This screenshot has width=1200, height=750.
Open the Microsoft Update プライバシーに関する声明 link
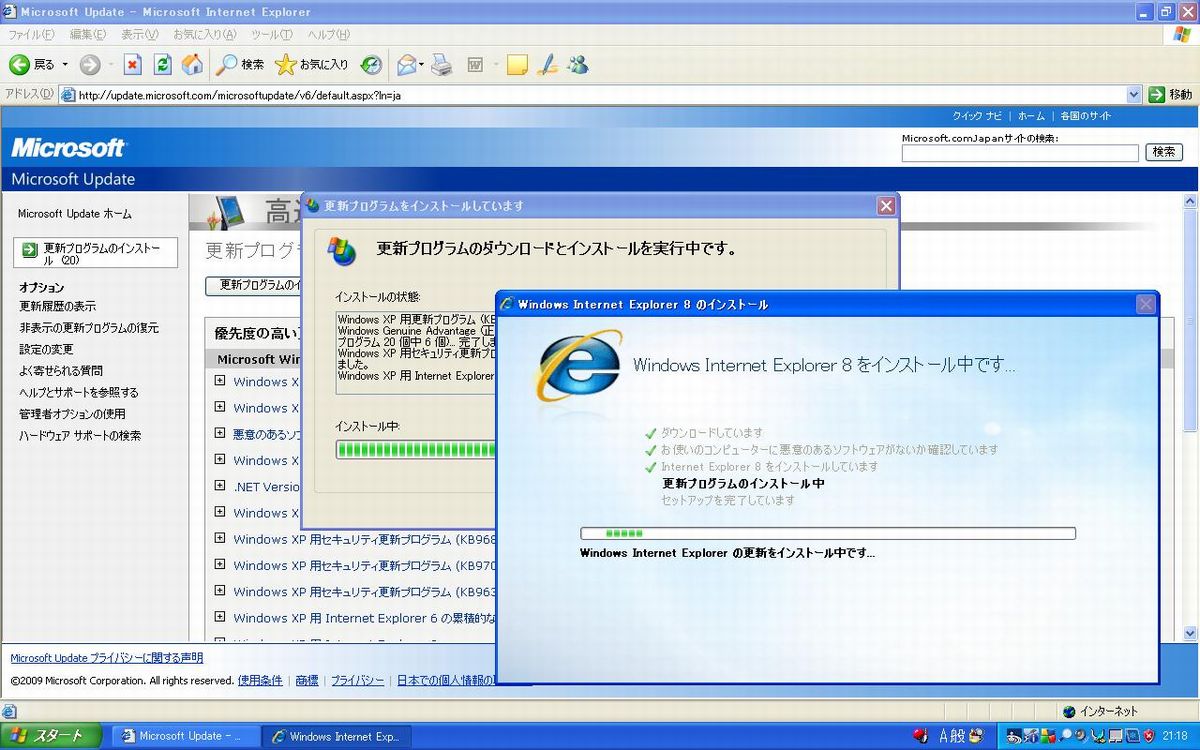coord(106,658)
